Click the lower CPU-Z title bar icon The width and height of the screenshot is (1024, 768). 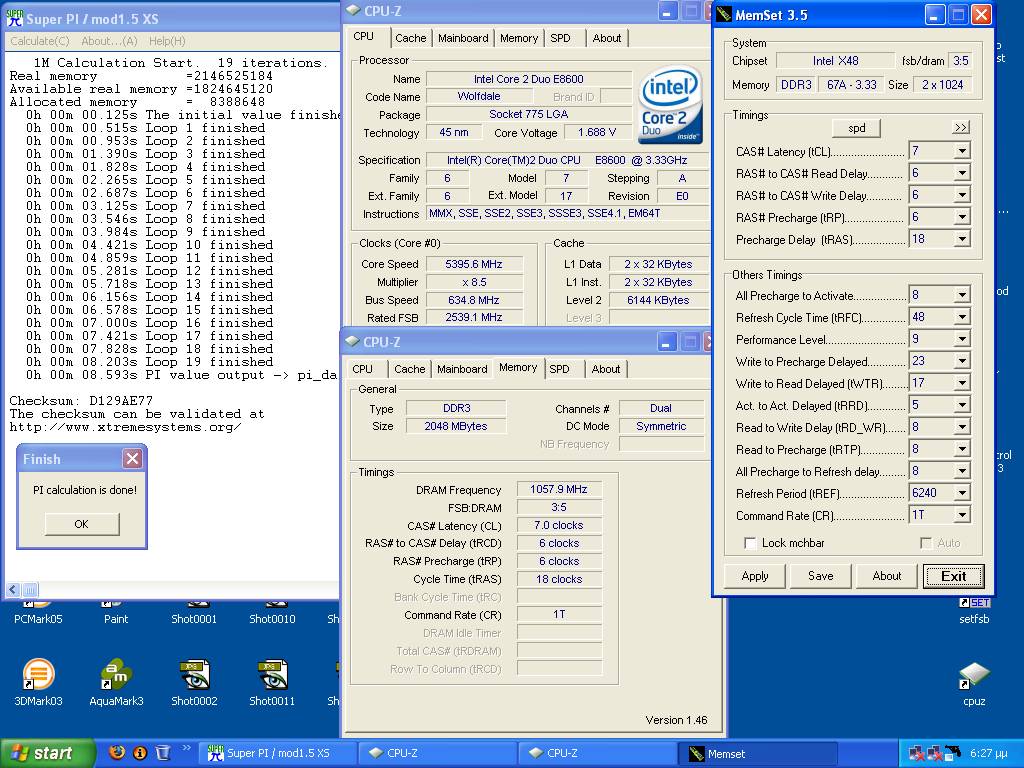pos(353,341)
